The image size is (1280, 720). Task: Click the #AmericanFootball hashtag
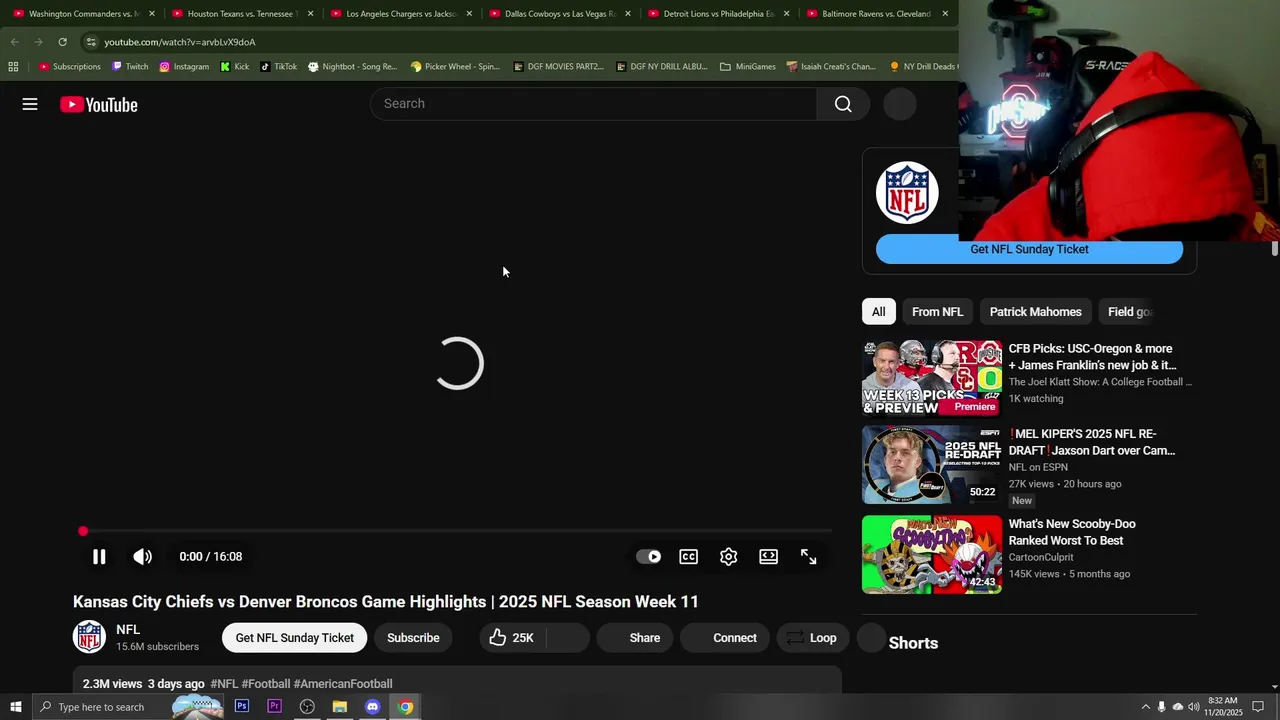coord(342,684)
